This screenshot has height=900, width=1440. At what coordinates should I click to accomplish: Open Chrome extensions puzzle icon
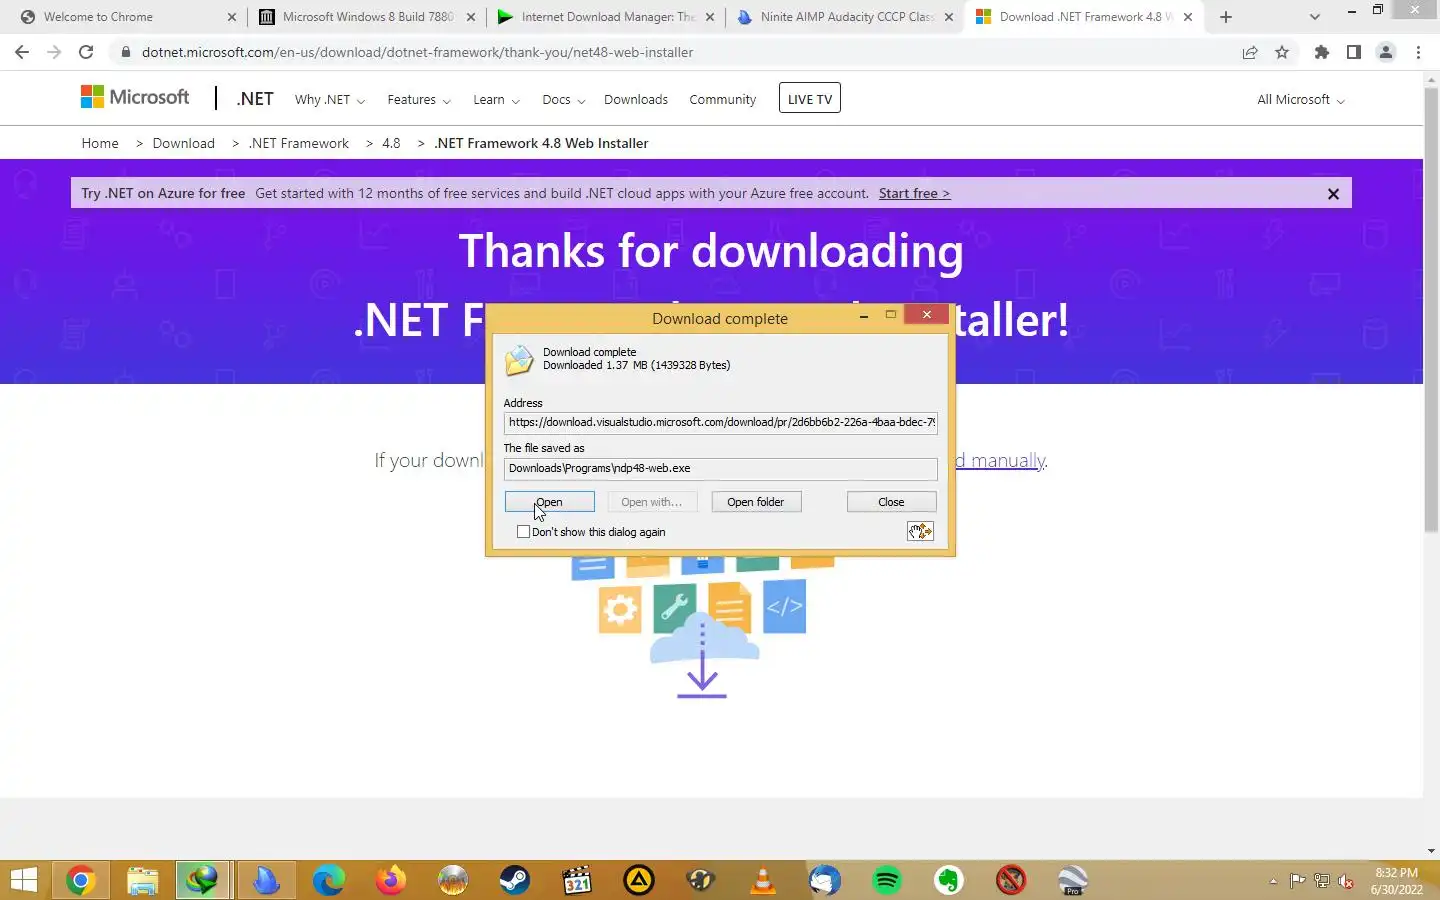[1322, 52]
